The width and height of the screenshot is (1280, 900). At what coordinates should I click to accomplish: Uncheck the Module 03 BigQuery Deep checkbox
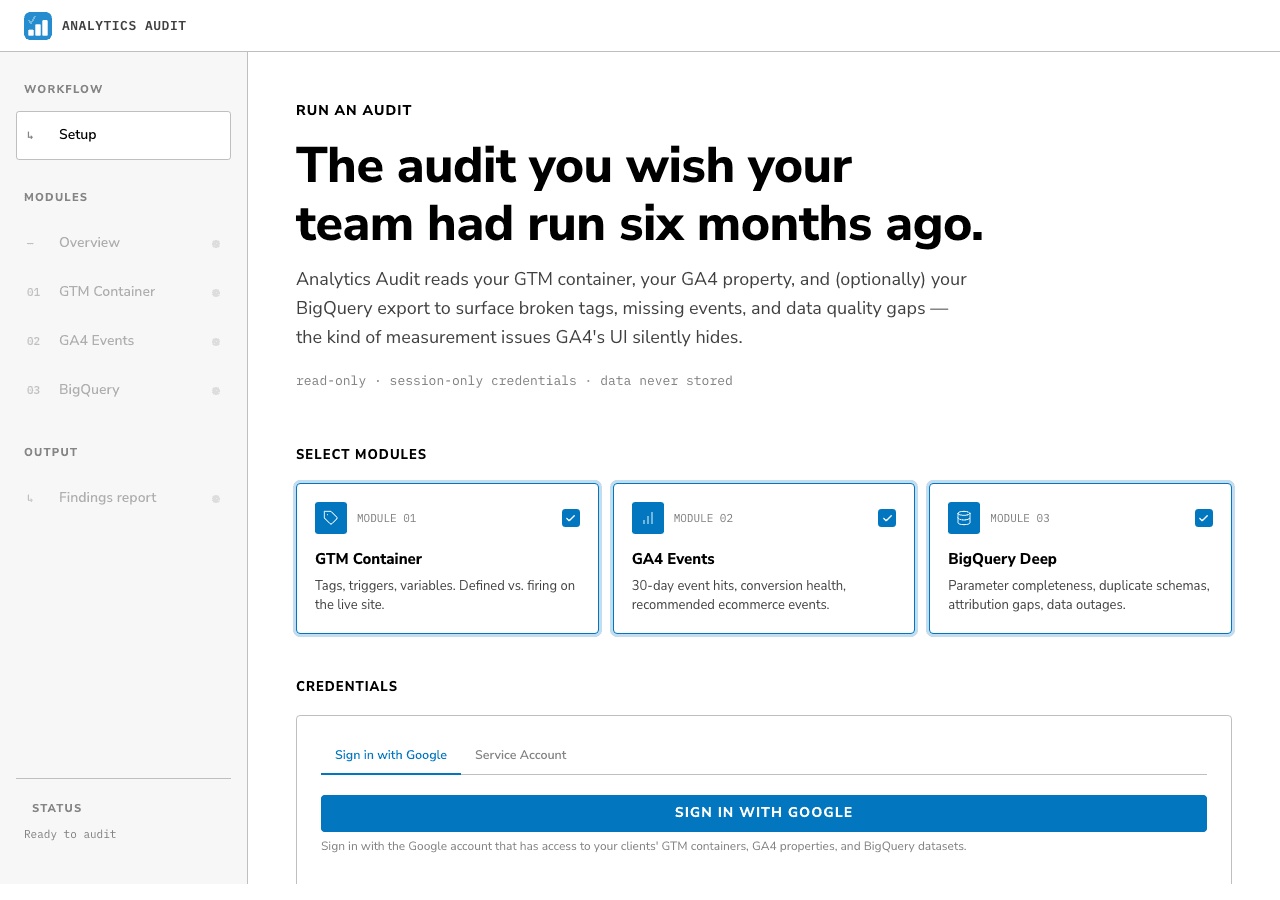pyautogui.click(x=1204, y=518)
